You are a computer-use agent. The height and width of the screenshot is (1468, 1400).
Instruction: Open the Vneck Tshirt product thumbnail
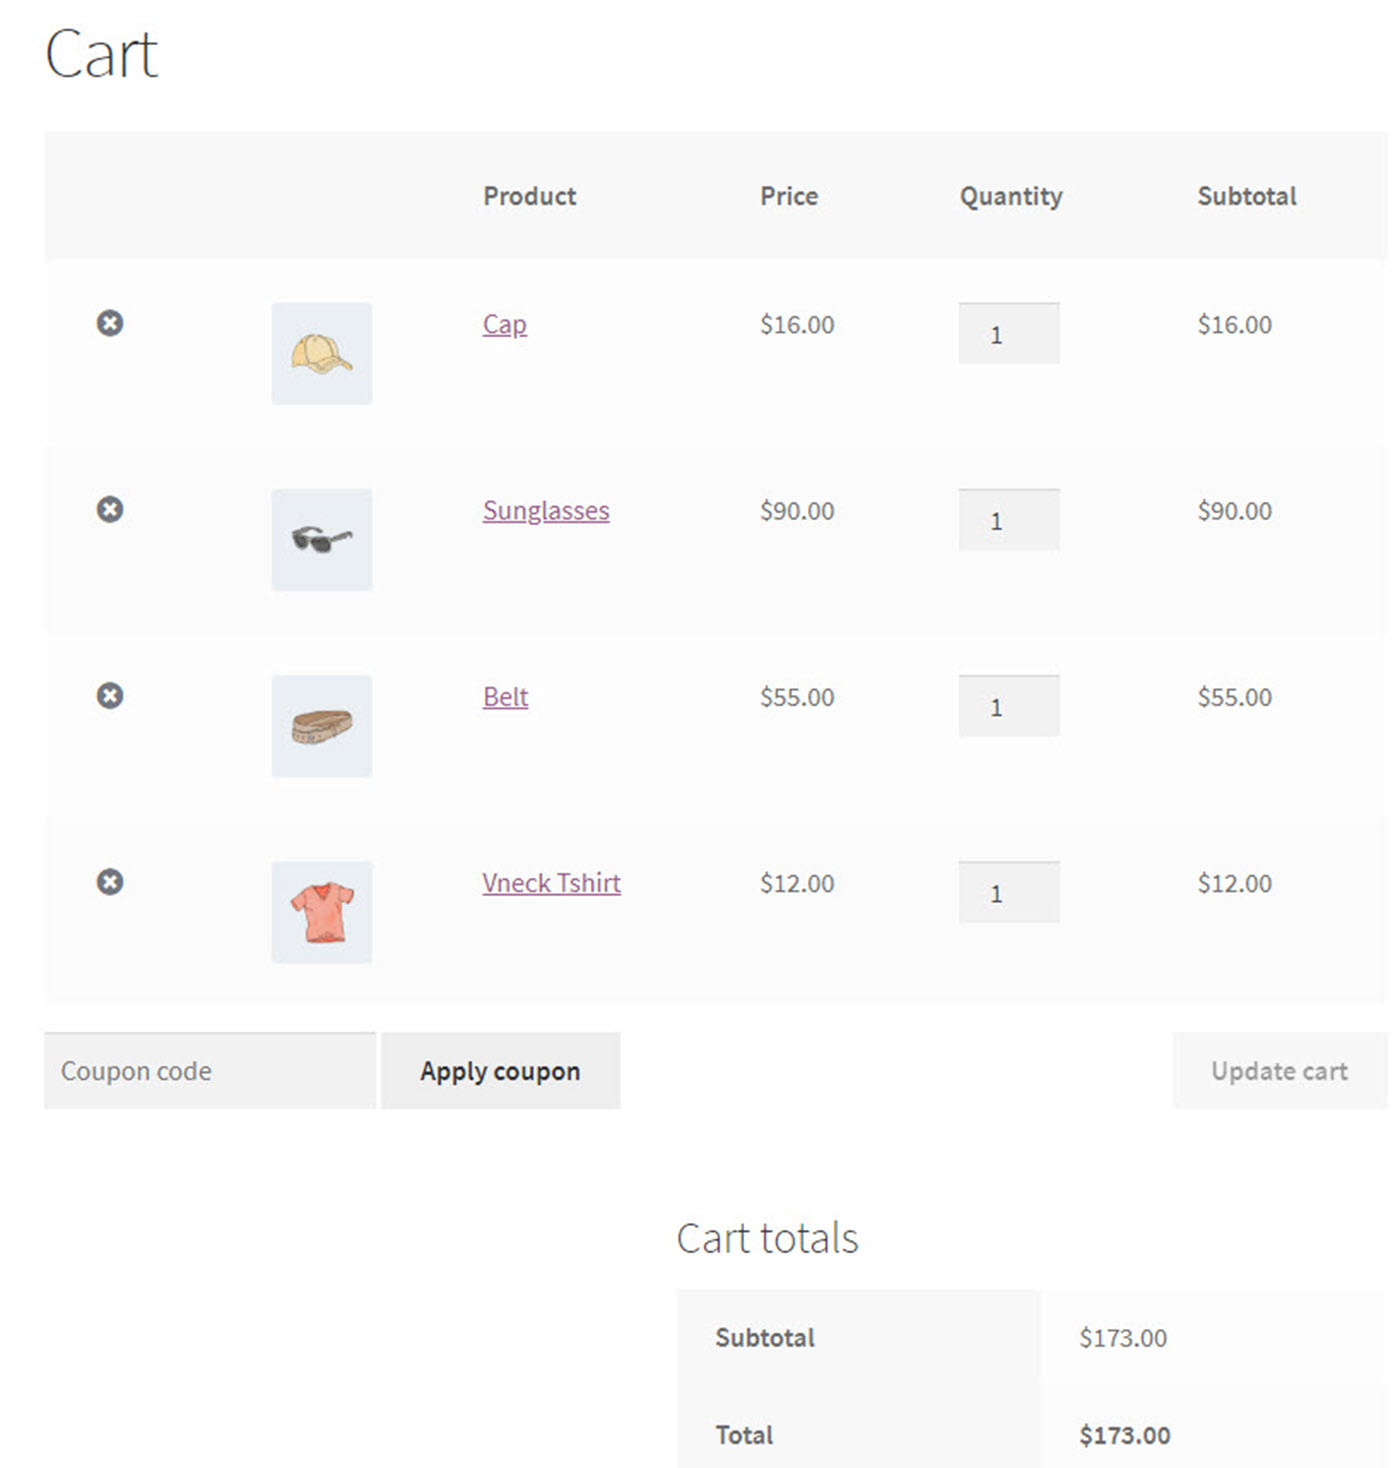click(x=321, y=913)
